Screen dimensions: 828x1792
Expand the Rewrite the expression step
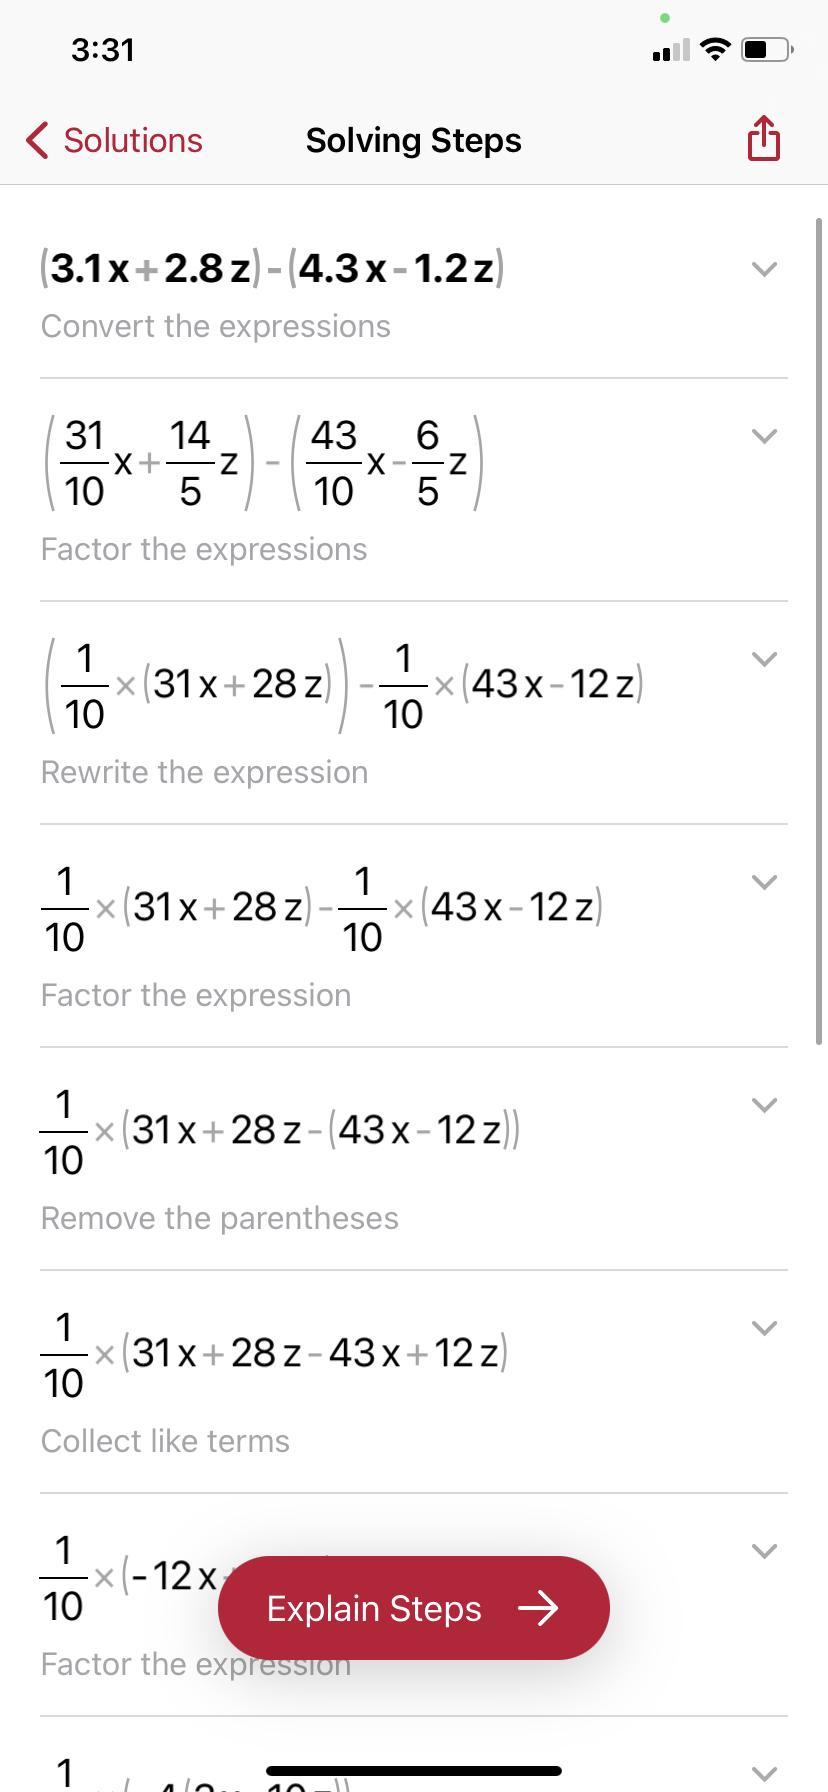[x=764, y=659]
